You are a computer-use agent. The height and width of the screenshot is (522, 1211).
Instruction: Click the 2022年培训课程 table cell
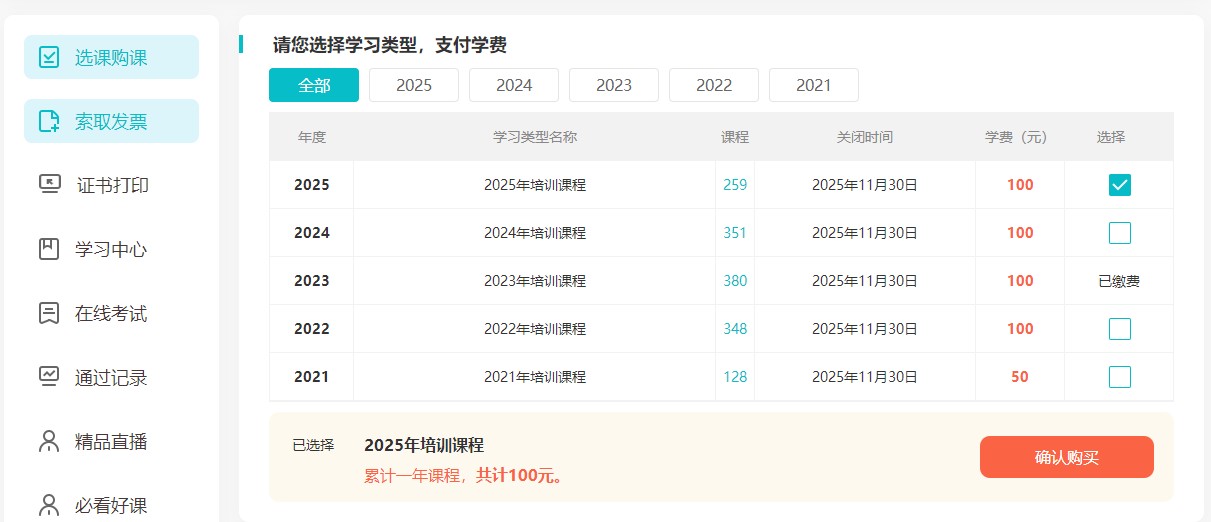coord(535,329)
